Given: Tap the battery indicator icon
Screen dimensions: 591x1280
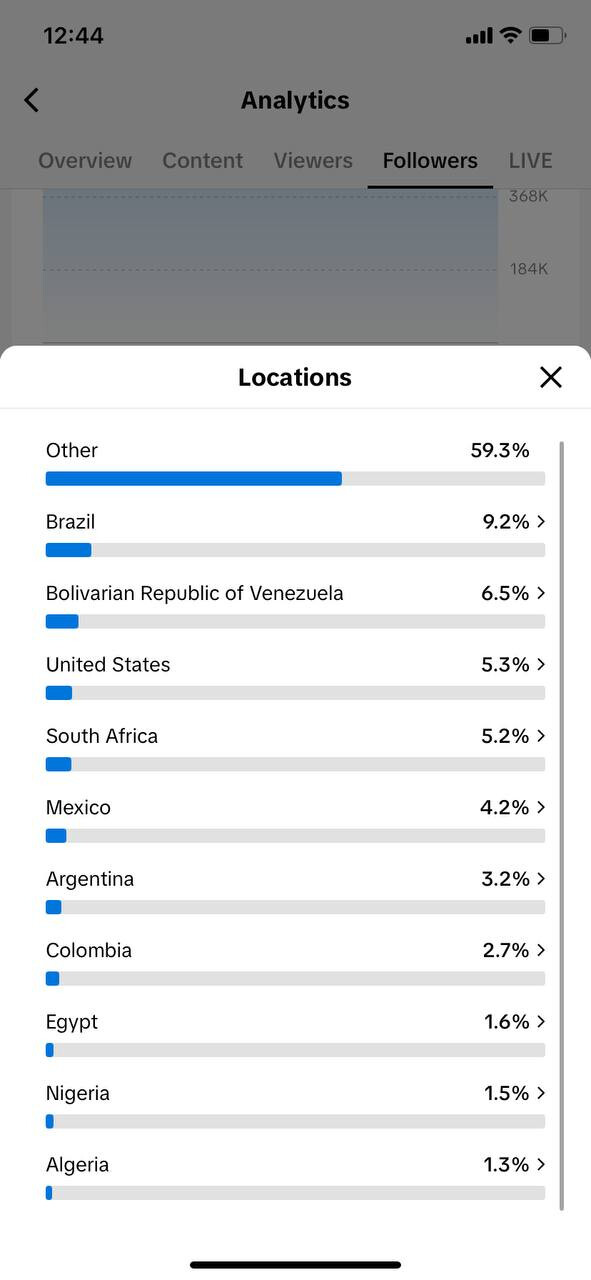Looking at the screenshot, I should point(547,36).
